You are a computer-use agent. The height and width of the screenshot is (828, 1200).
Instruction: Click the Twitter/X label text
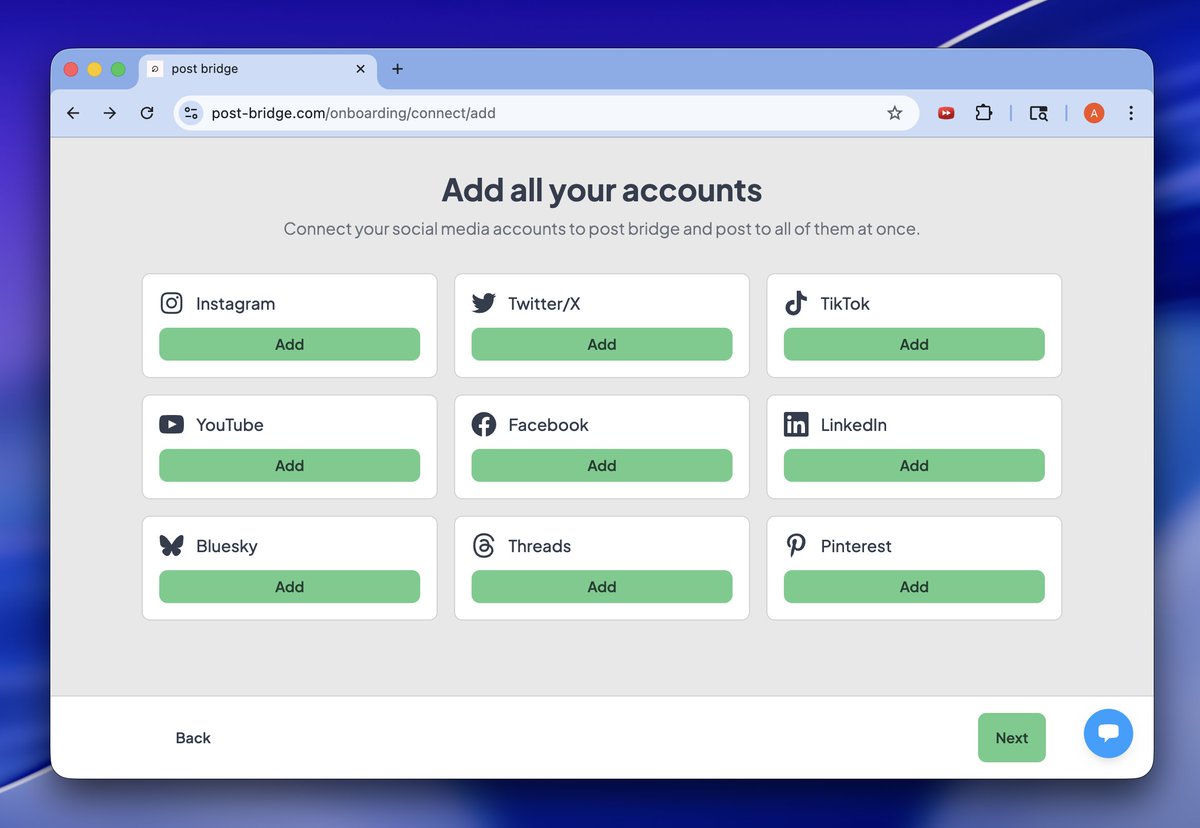pos(544,304)
